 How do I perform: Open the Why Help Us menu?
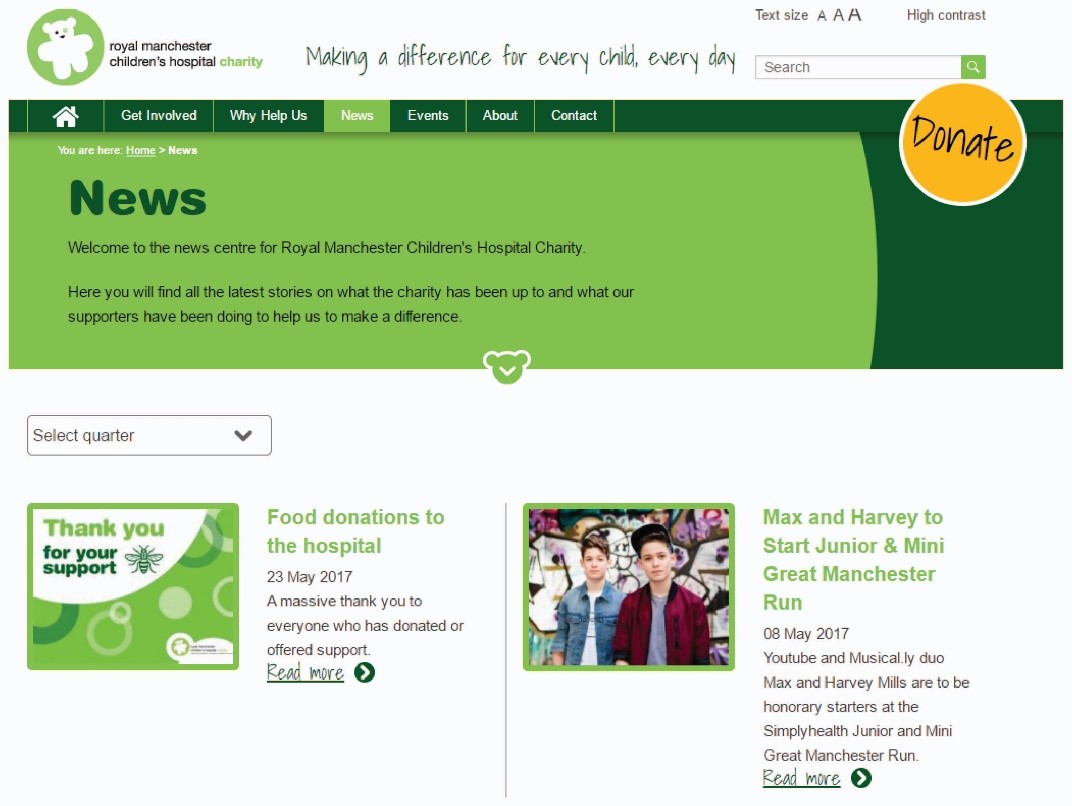[x=268, y=116]
